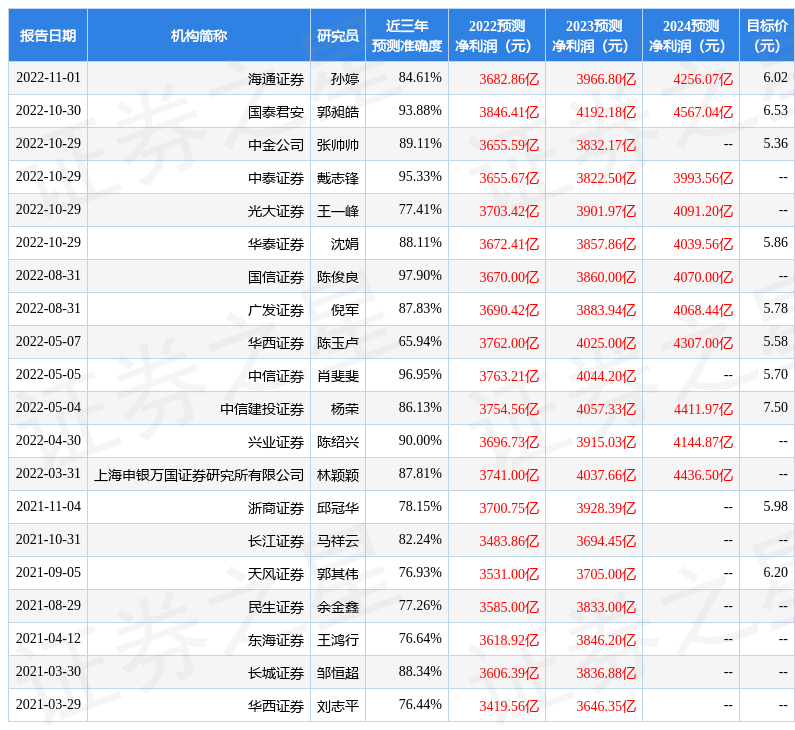The height and width of the screenshot is (730, 795).
Task: Click institution name 浙商证券
Action: click(276, 507)
